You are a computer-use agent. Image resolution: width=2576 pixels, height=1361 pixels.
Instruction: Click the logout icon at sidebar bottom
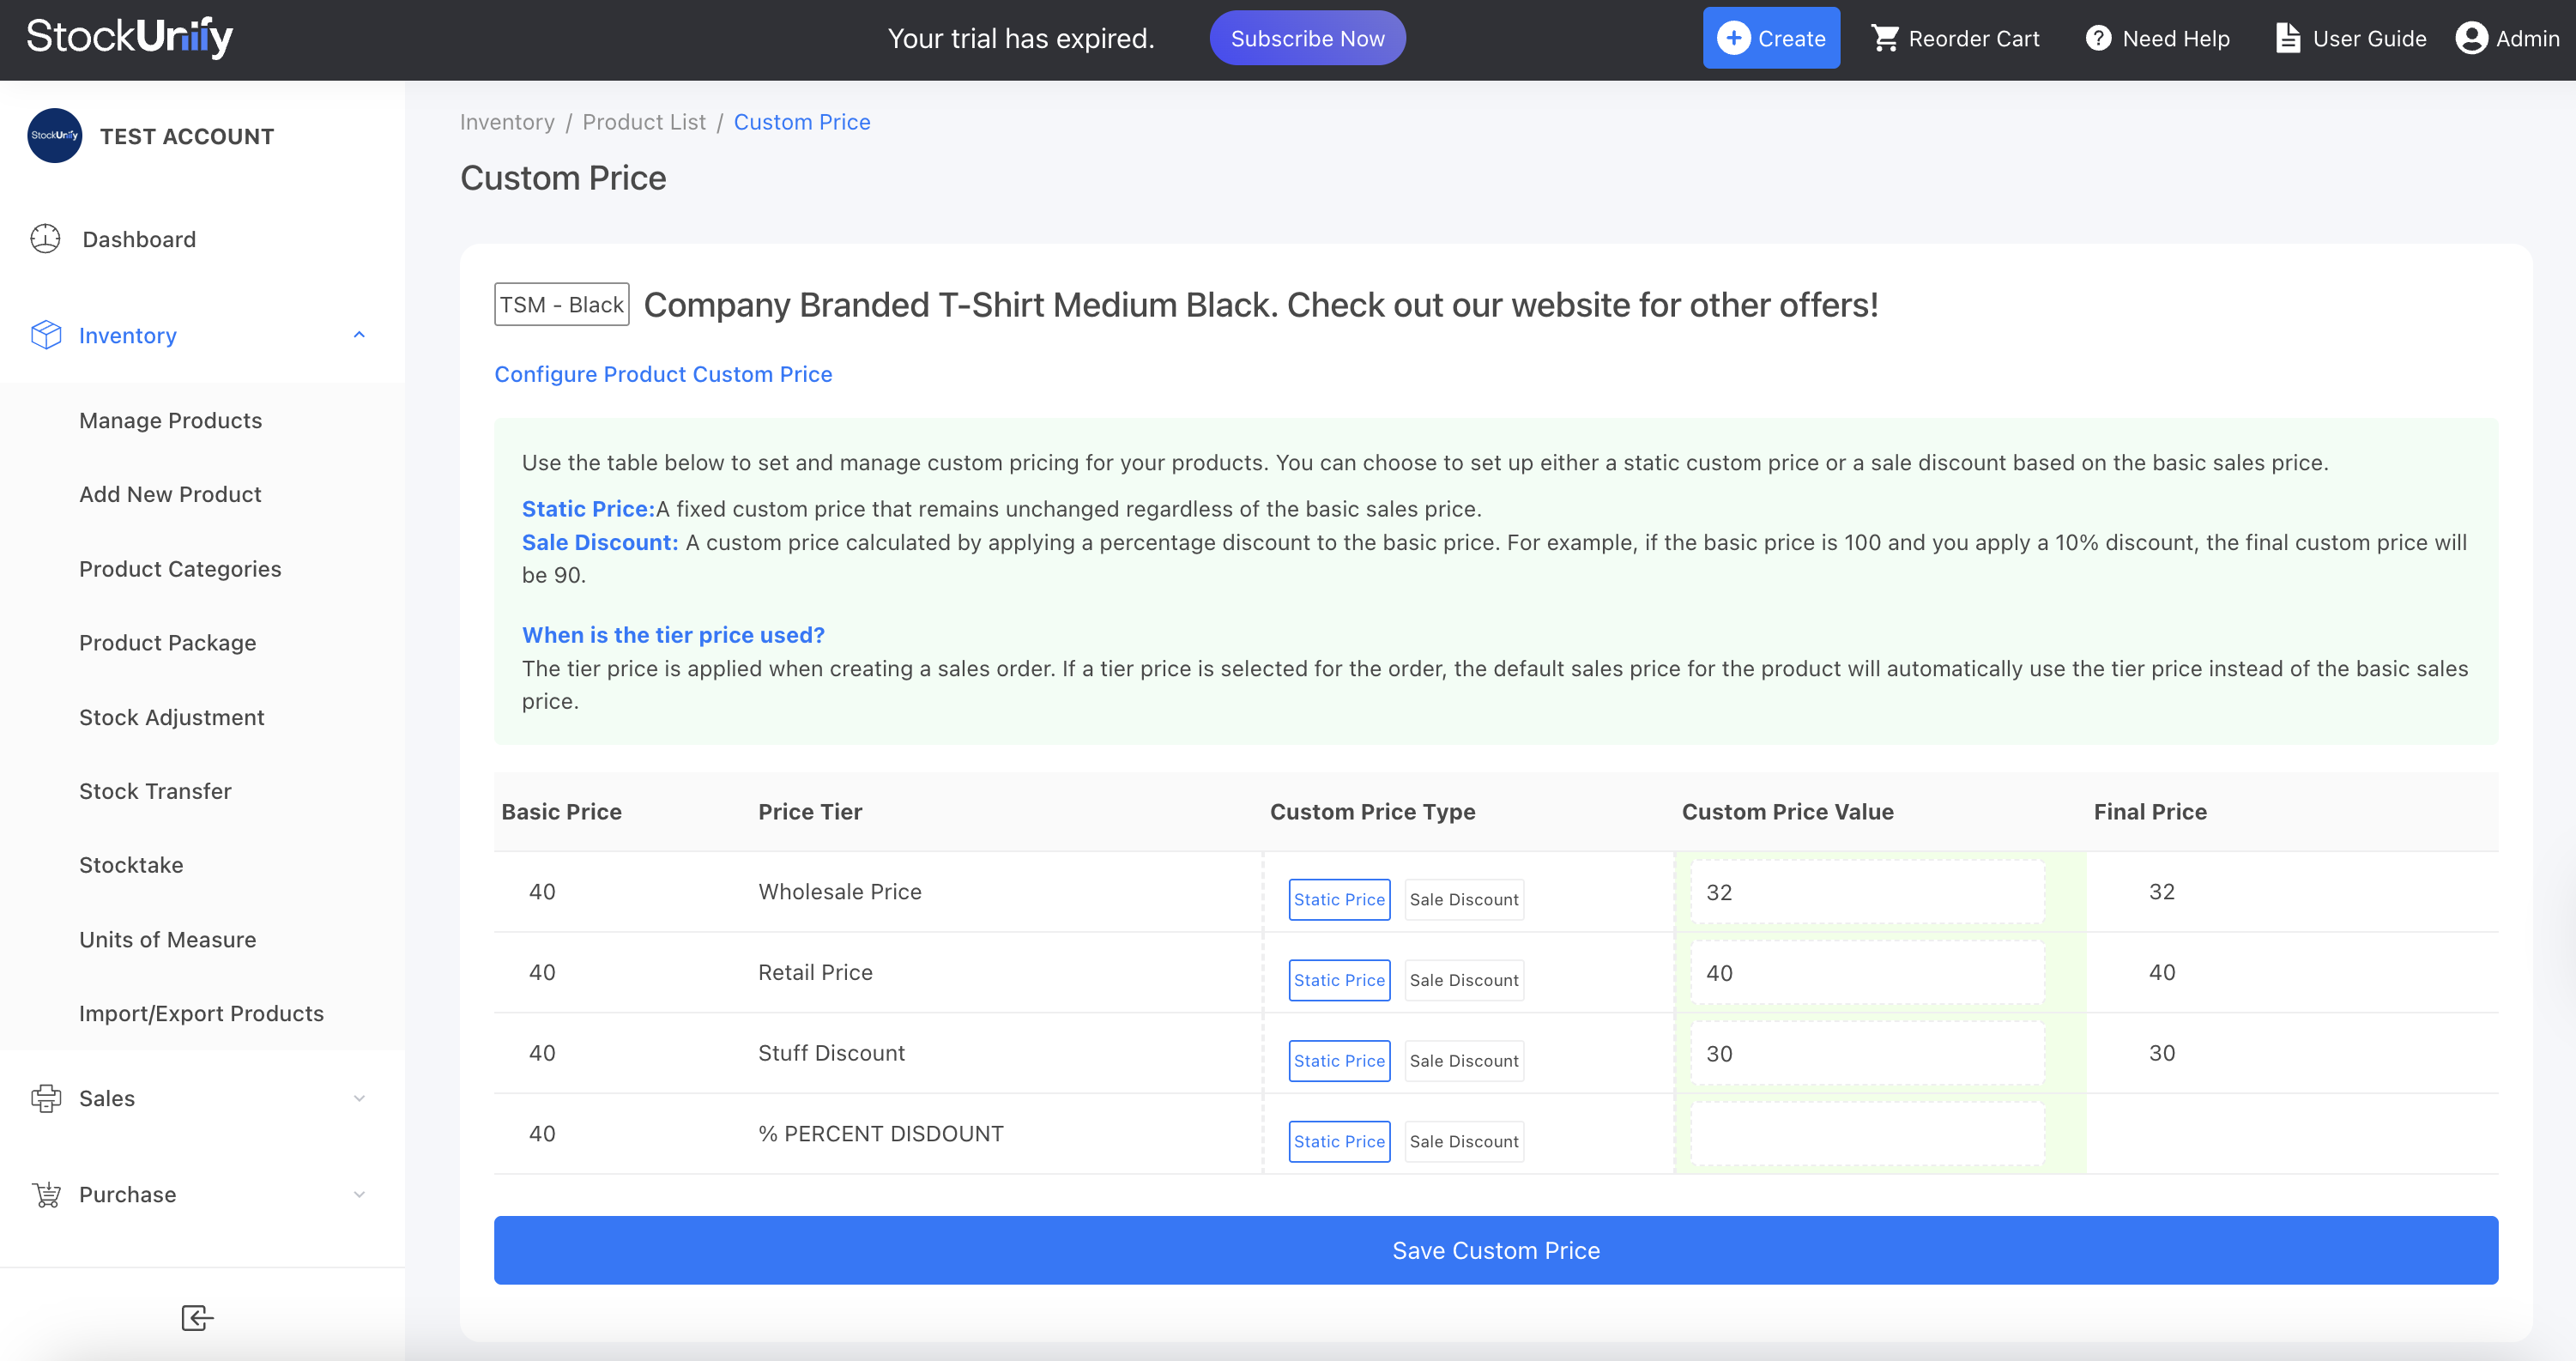(x=196, y=1318)
